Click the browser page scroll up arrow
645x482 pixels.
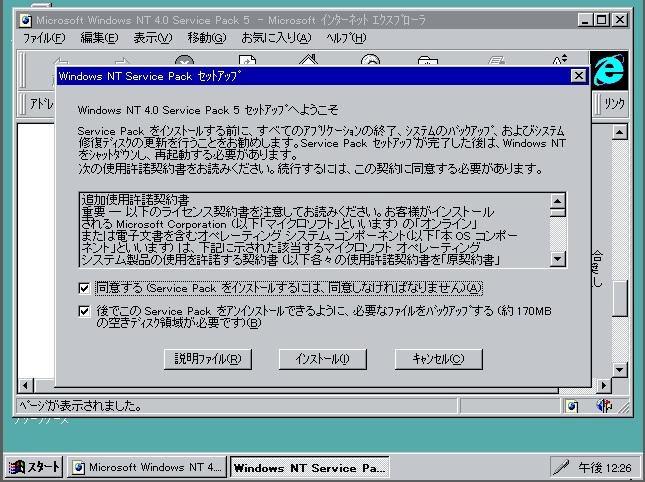[619, 132]
